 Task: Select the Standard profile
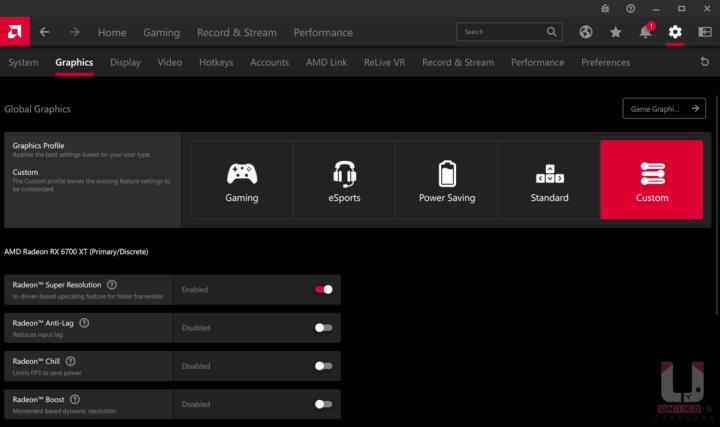pos(549,180)
